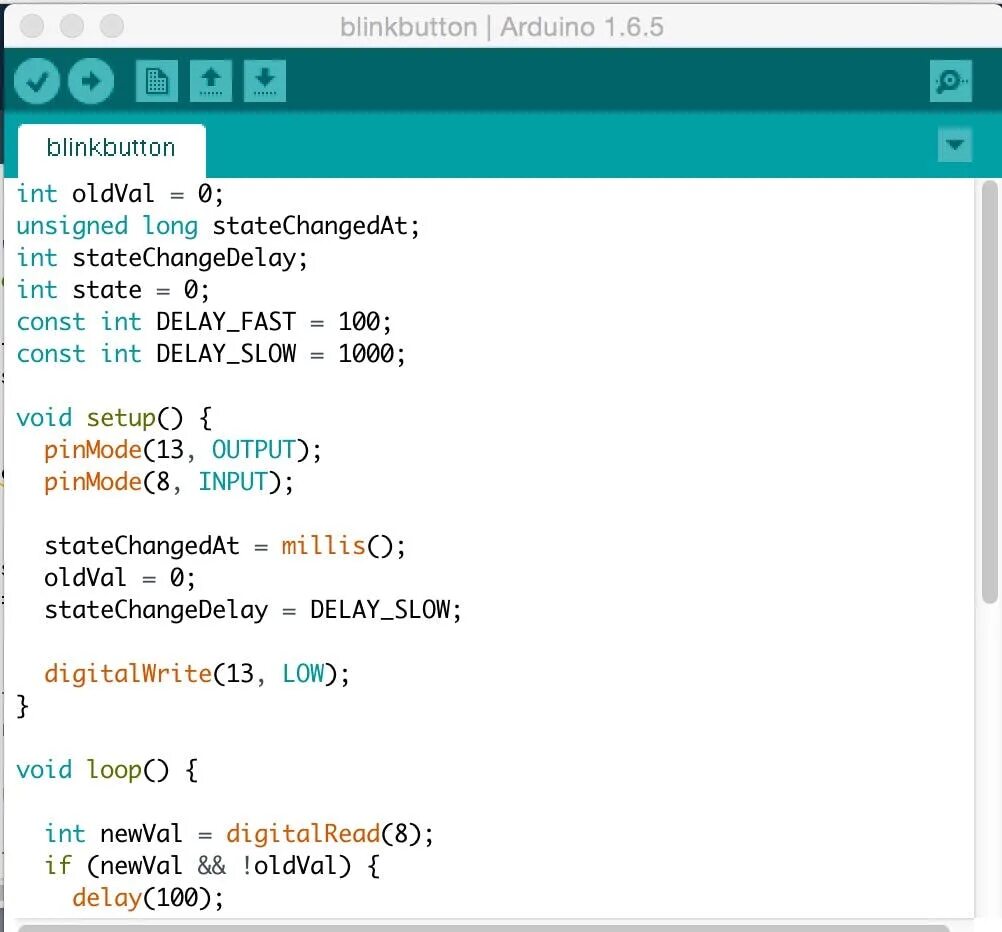Open the Serial Monitor magnifier icon
Viewport: 1002px width, 932px height.
click(x=950, y=81)
